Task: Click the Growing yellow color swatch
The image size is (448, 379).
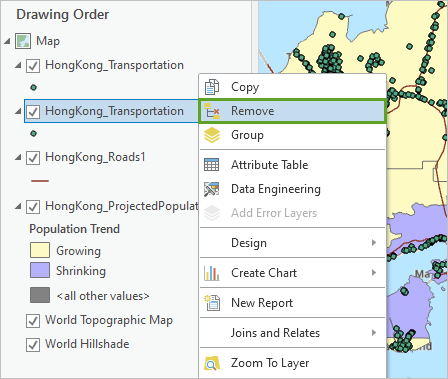Action: pos(40,250)
